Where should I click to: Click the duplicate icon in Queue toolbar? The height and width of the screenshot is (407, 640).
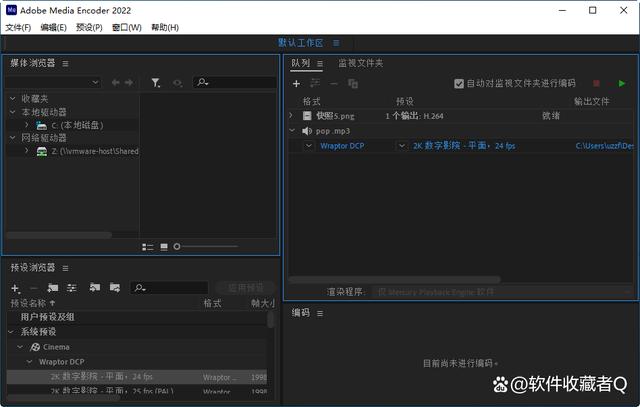pos(353,84)
